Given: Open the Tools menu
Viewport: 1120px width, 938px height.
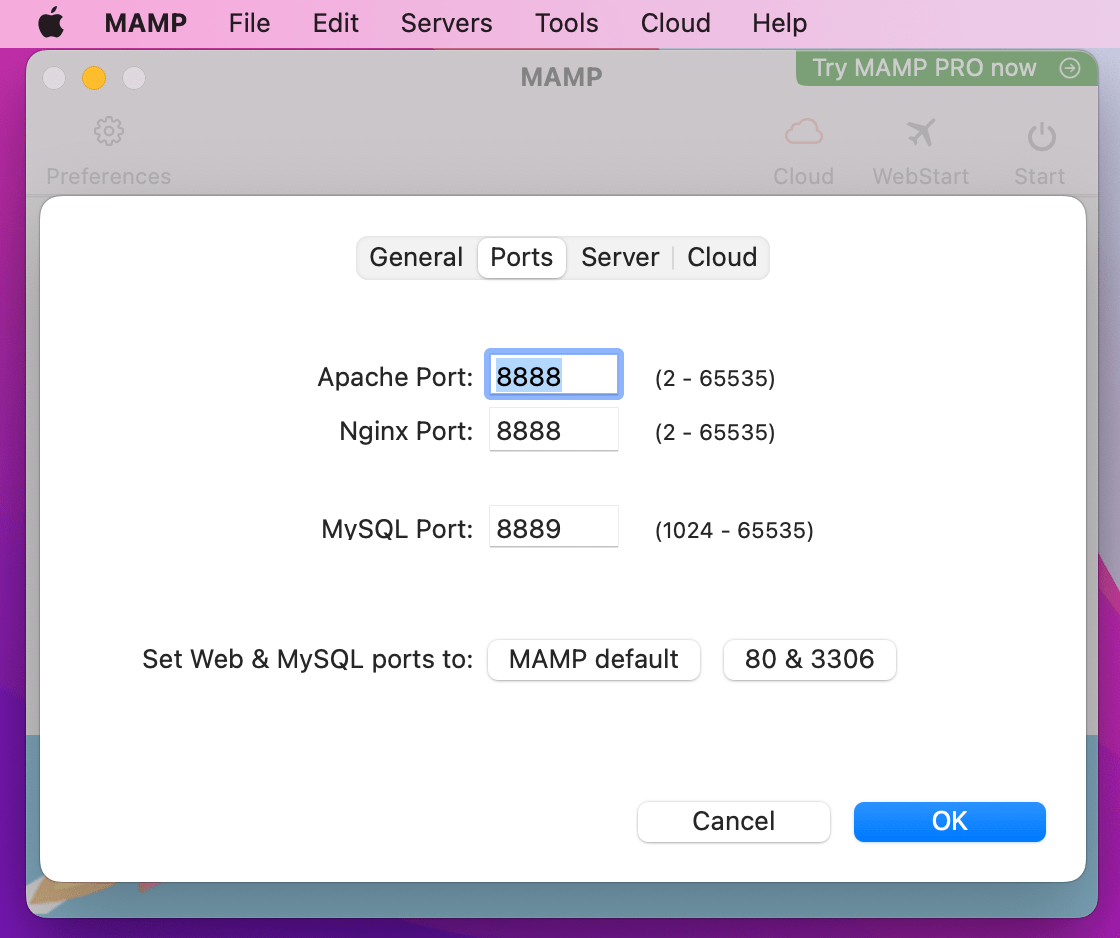Looking at the screenshot, I should pyautogui.click(x=565, y=22).
